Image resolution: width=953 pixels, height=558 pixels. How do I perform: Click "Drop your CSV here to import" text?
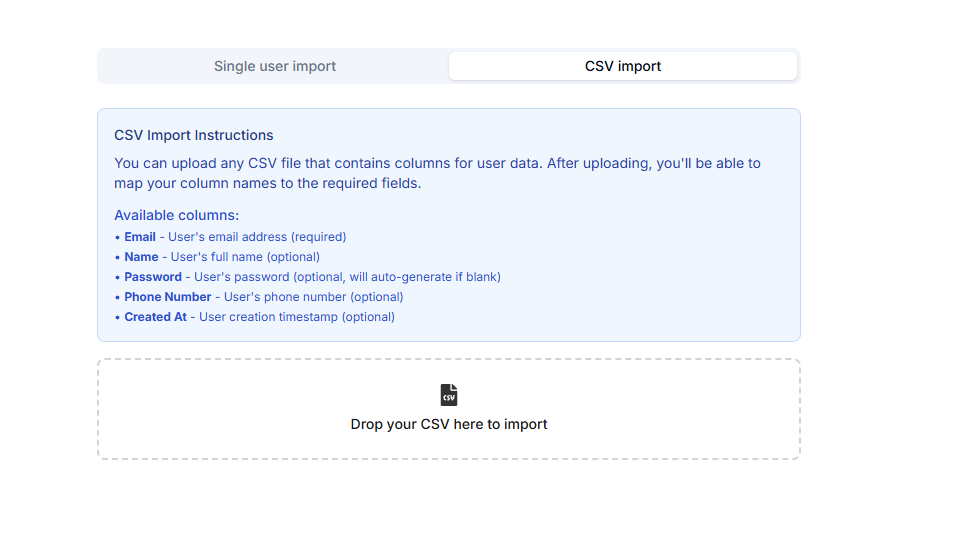(x=449, y=424)
